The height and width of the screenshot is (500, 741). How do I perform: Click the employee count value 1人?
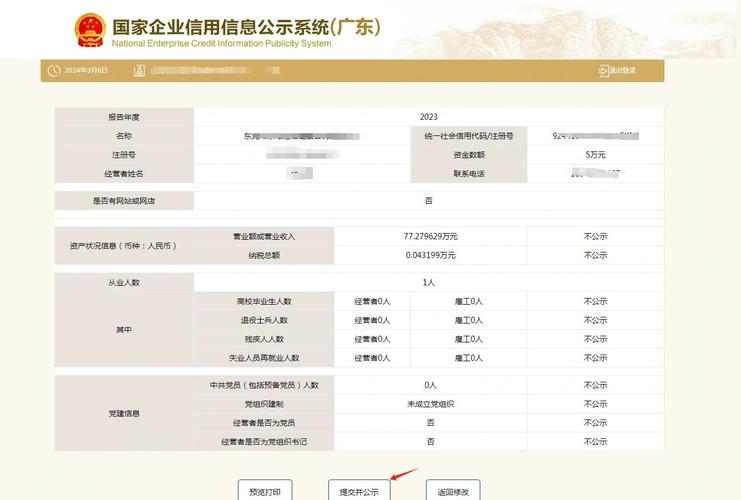pyautogui.click(x=429, y=282)
